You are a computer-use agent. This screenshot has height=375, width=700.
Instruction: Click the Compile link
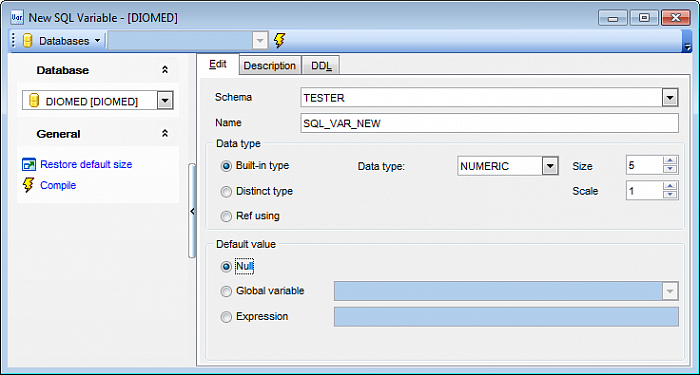(58, 185)
